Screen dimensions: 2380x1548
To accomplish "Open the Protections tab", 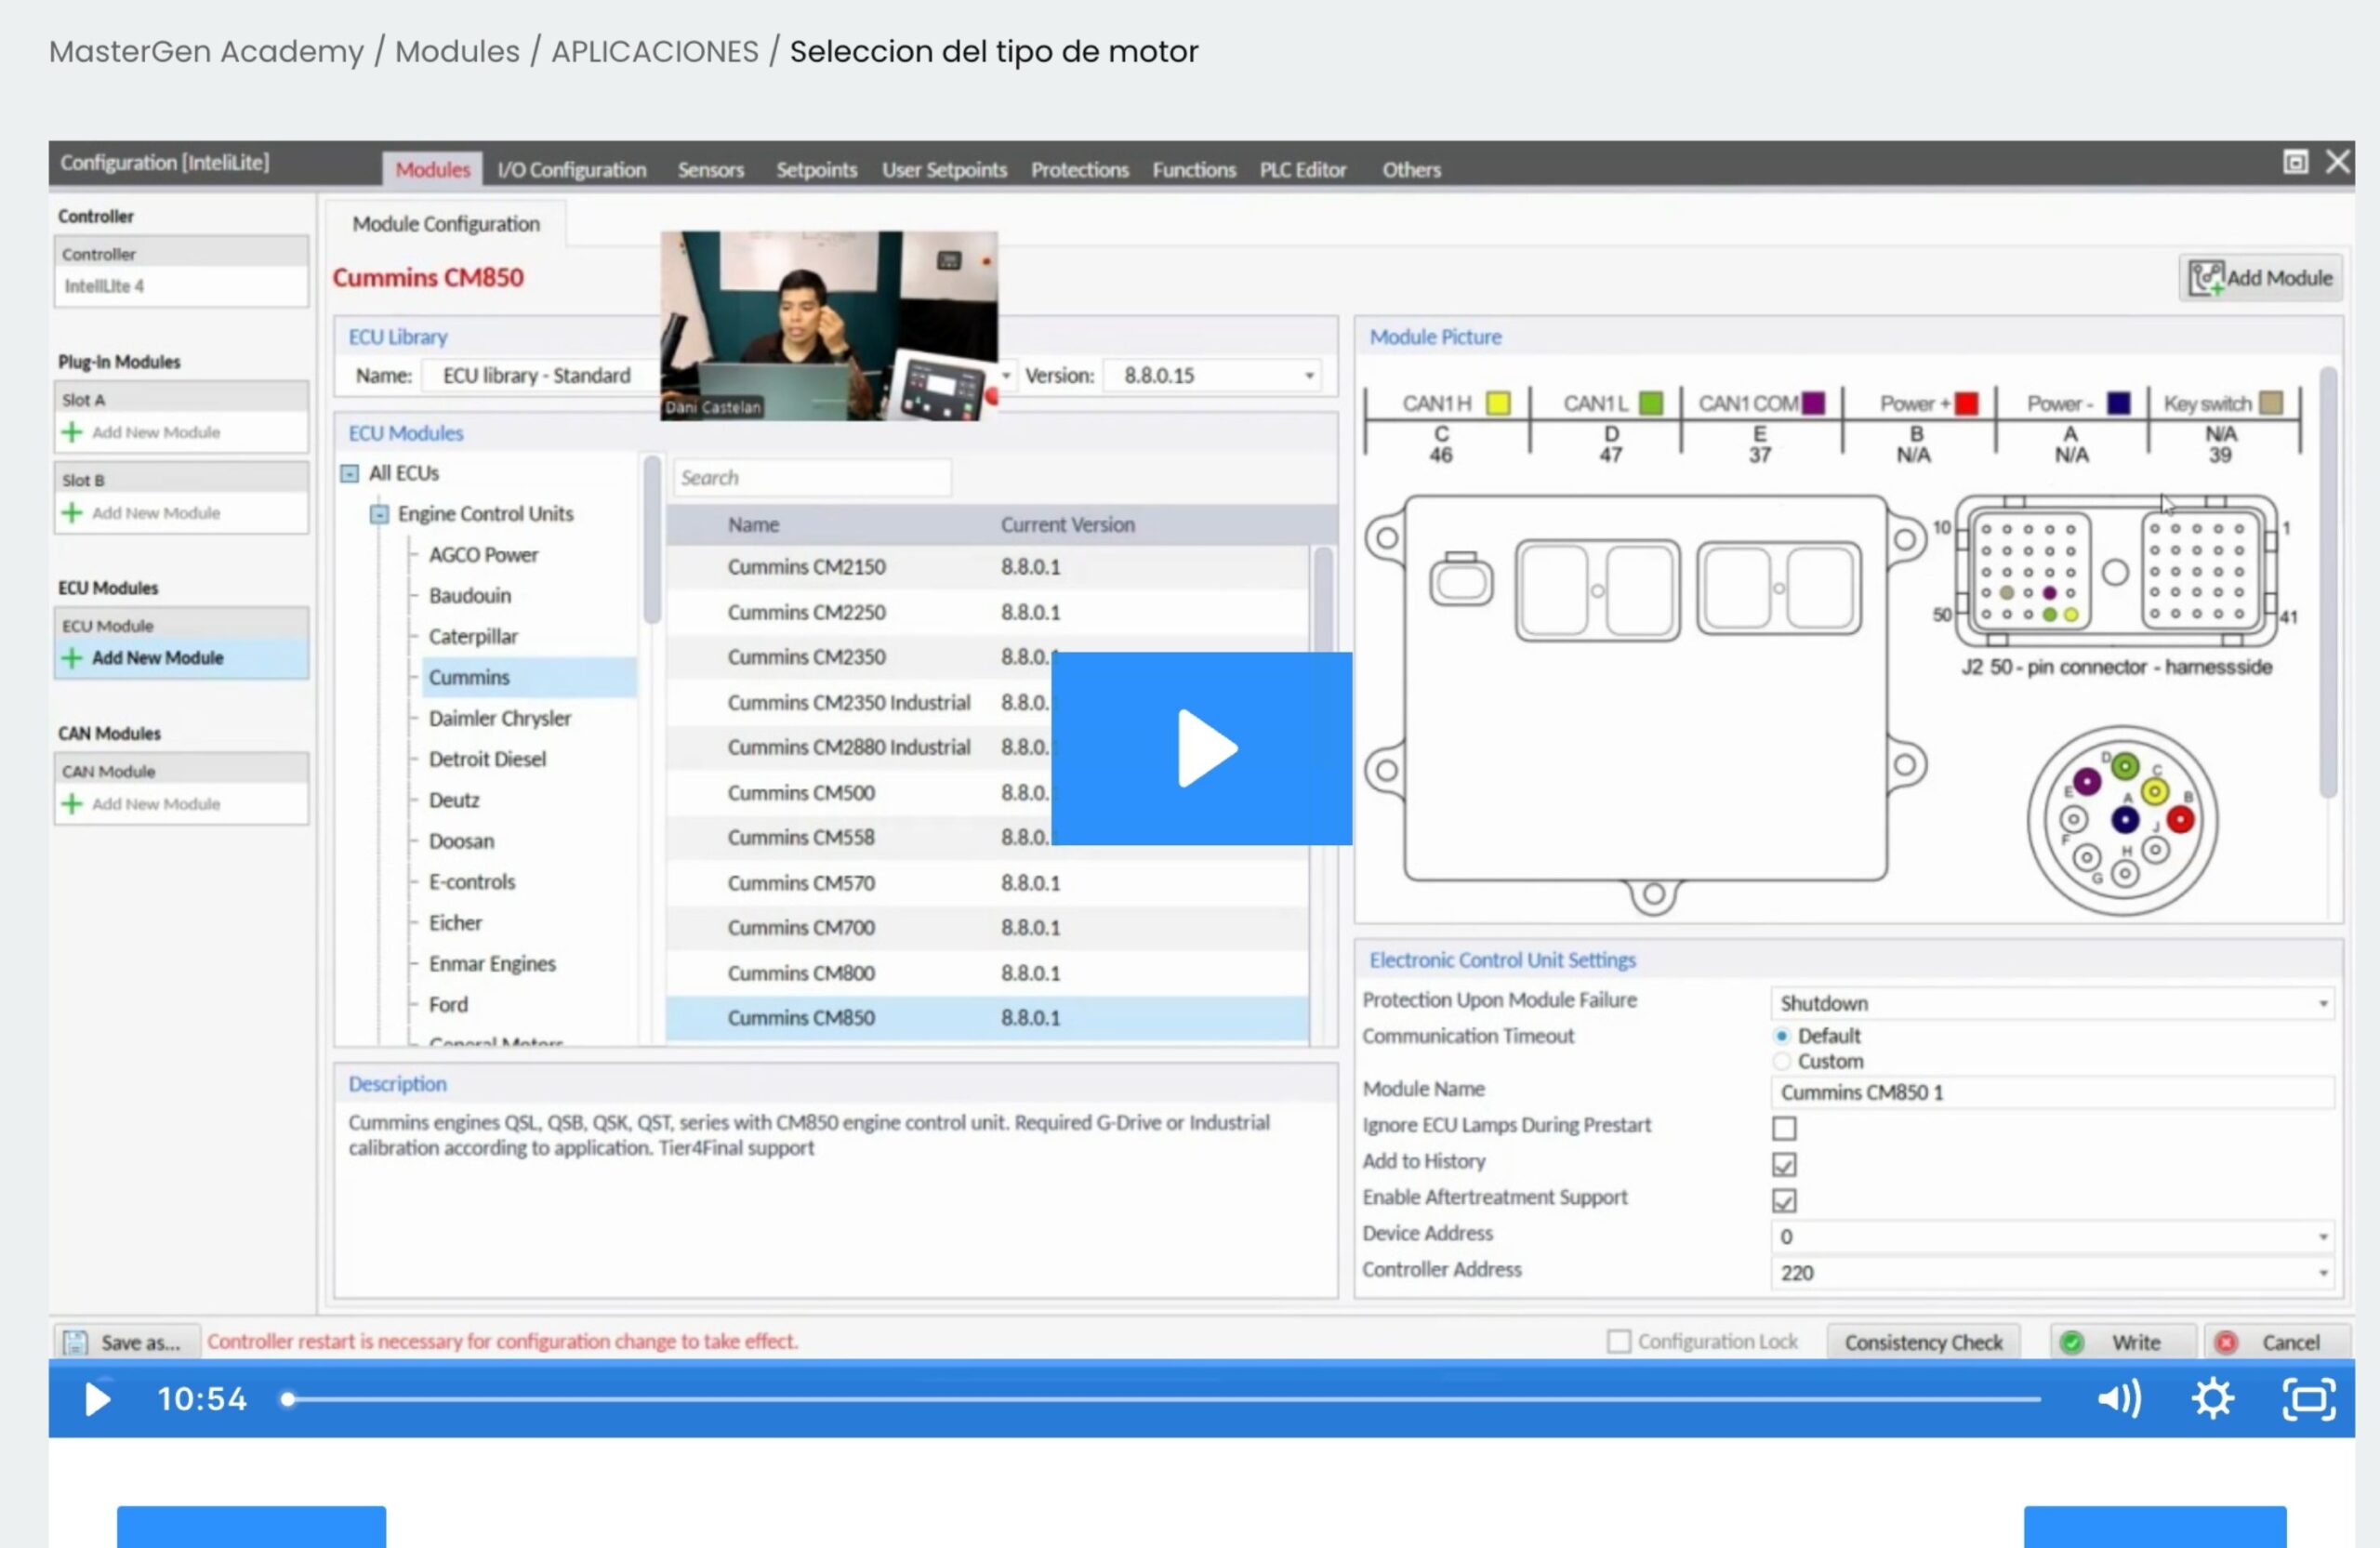I will click(1080, 170).
